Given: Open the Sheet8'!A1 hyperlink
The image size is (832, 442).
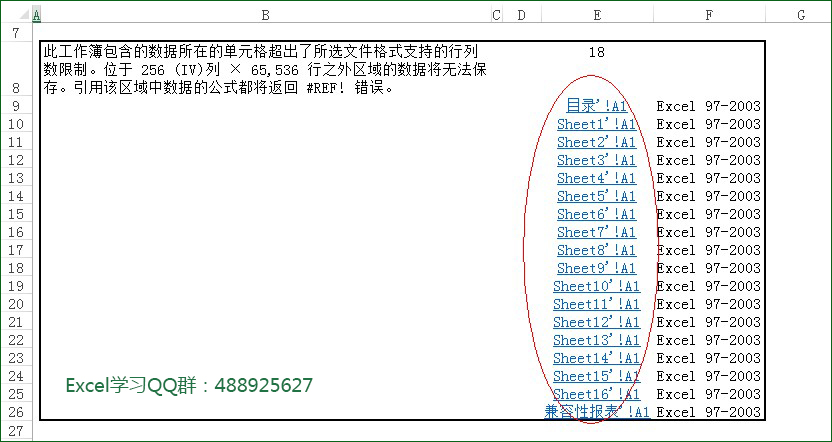Looking at the screenshot, I should 596,250.
